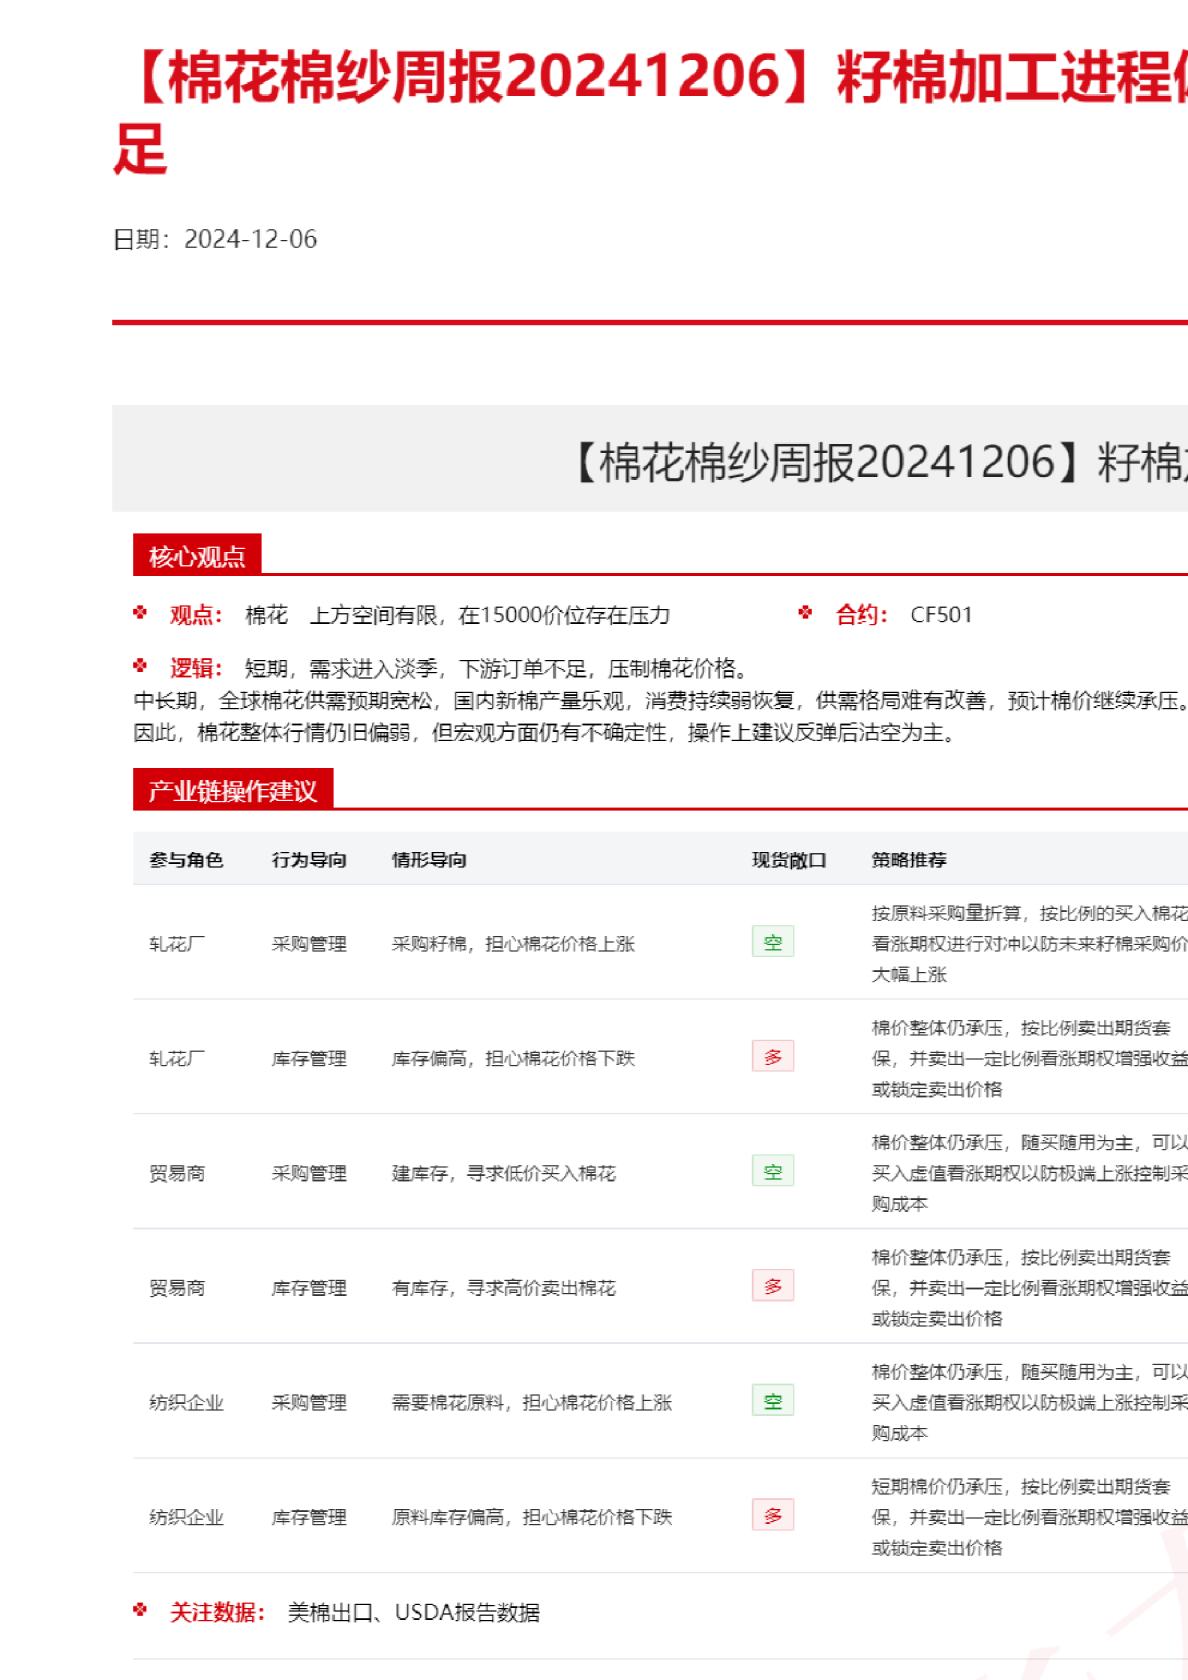1188x1680 pixels.
Task: Click the 多 badge in 贸易商 库存管理 row
Action: click(772, 1286)
